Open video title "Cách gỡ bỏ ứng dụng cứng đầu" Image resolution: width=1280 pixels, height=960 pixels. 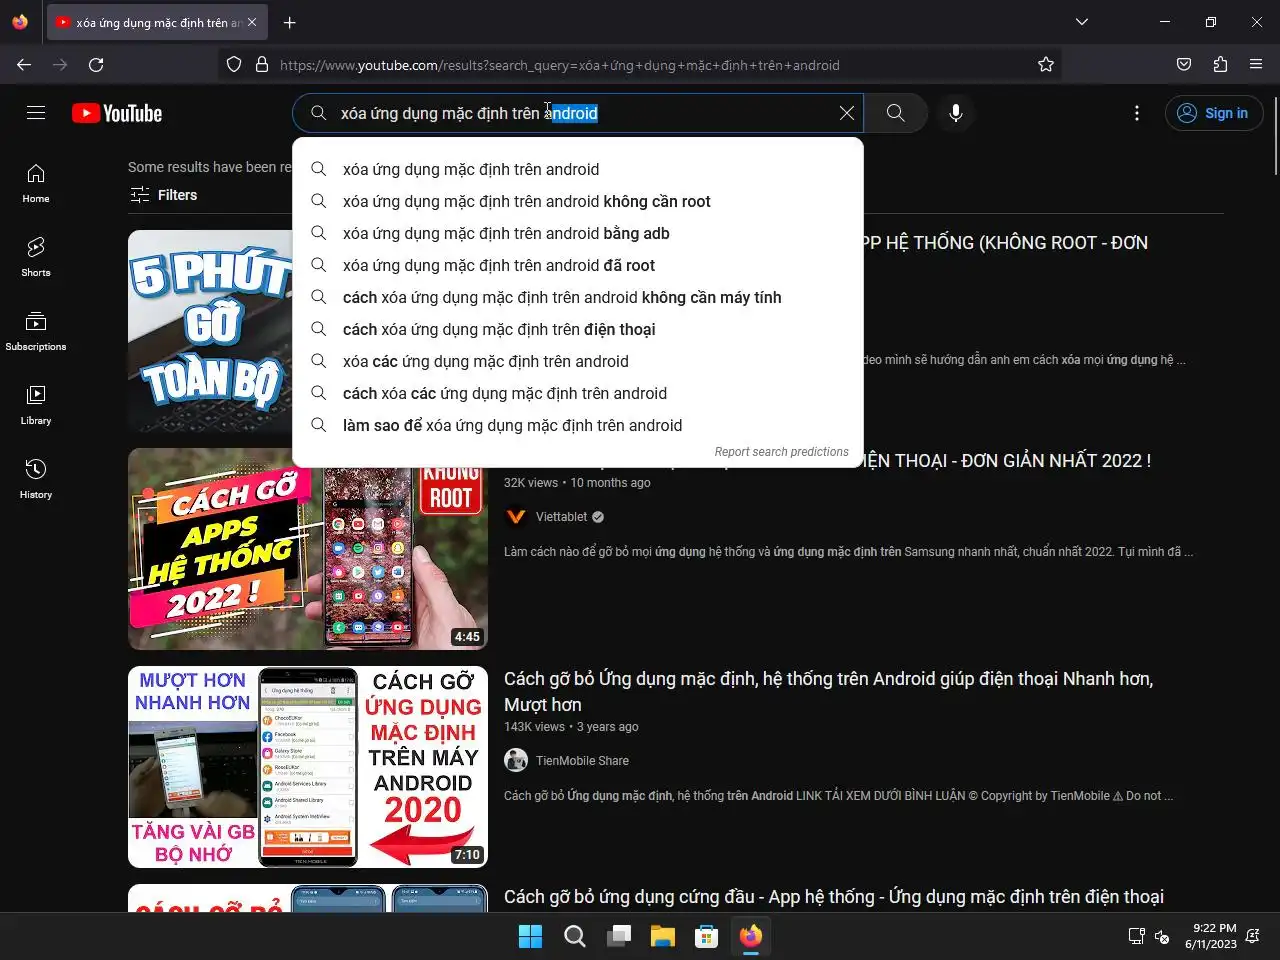click(x=834, y=897)
